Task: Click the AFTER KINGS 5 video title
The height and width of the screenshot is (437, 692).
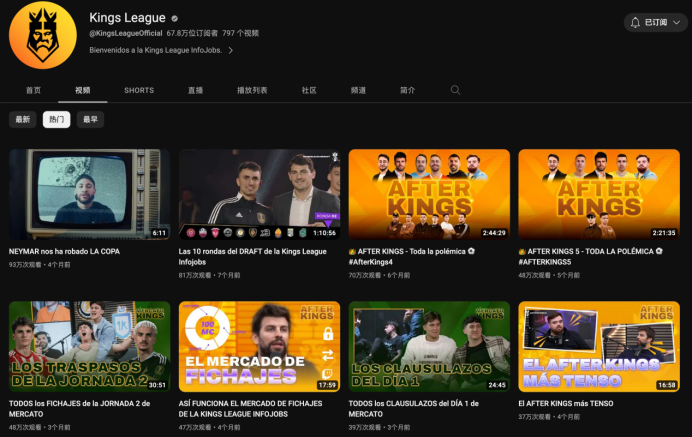Action: 590,256
